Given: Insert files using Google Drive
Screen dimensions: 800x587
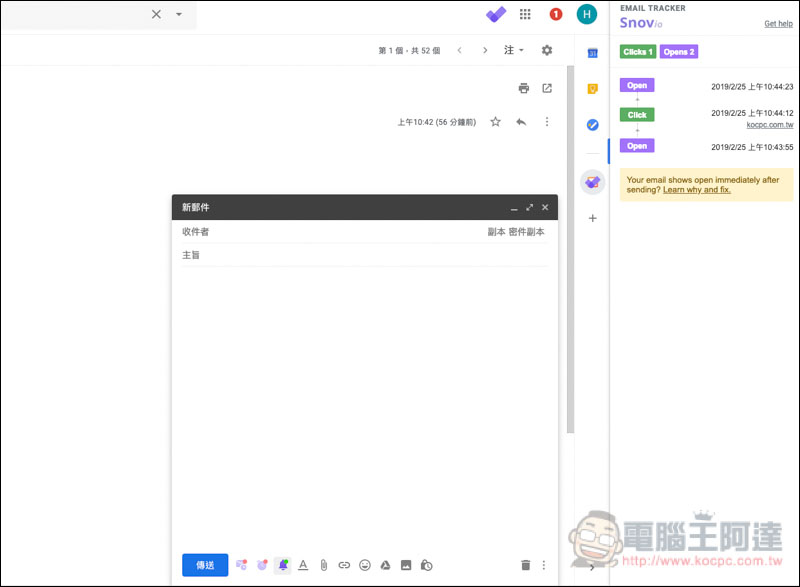Looking at the screenshot, I should point(385,565).
